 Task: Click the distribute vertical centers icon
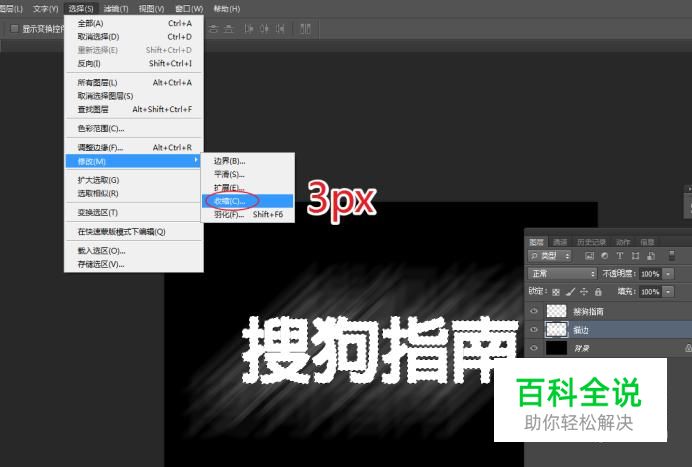214,29
